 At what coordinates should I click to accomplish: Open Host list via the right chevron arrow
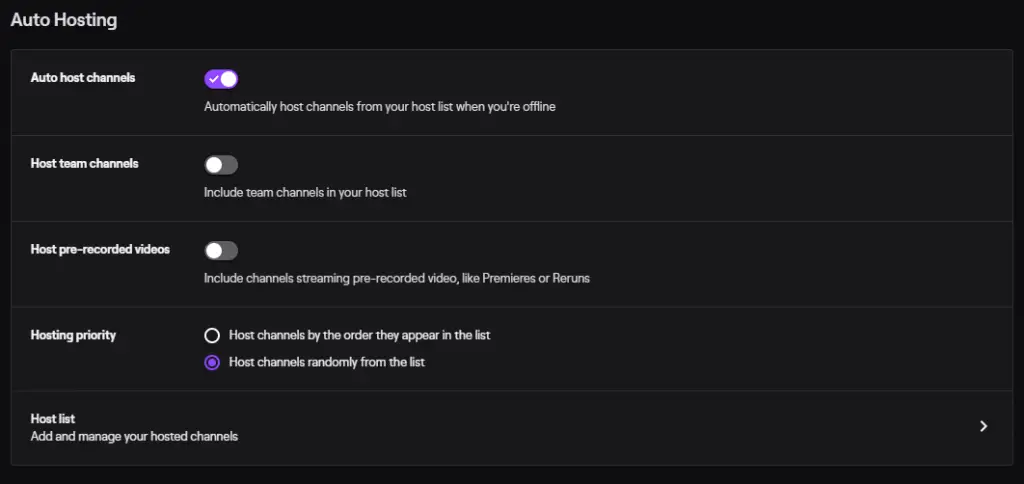coord(984,427)
